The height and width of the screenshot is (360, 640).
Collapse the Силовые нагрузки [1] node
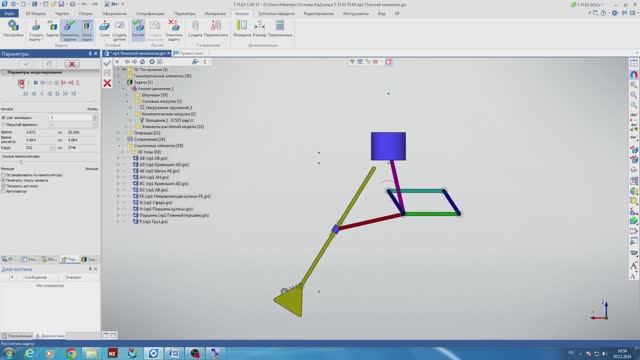(127, 101)
